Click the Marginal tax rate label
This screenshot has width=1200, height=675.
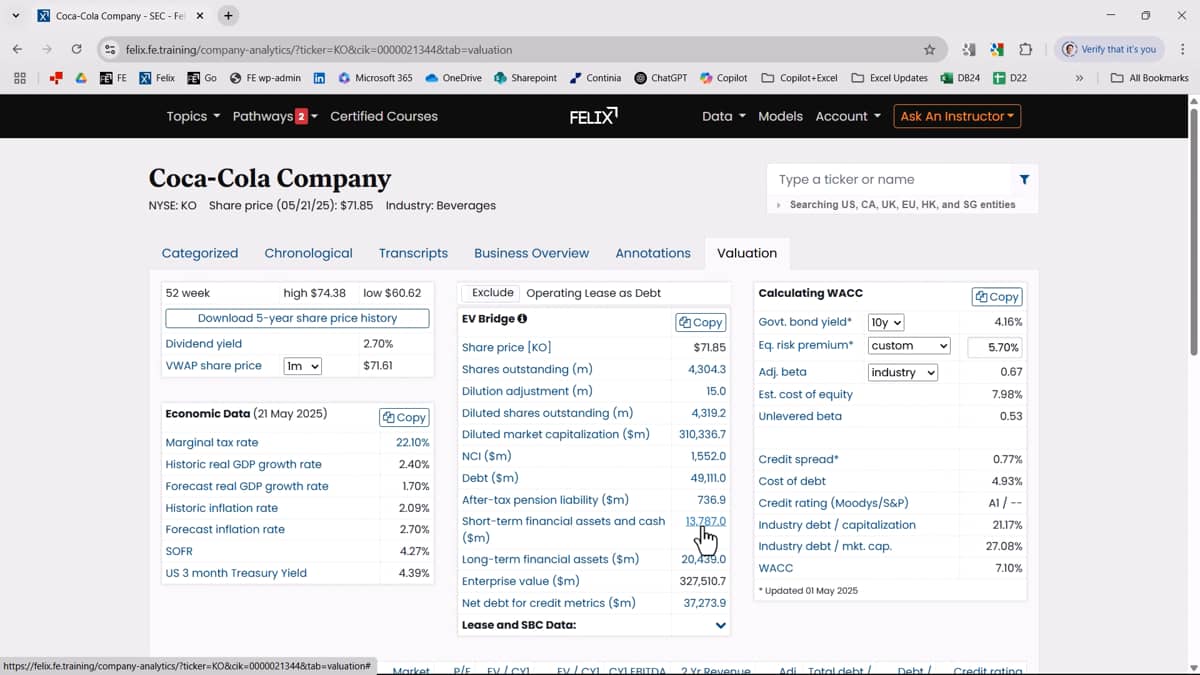click(211, 442)
